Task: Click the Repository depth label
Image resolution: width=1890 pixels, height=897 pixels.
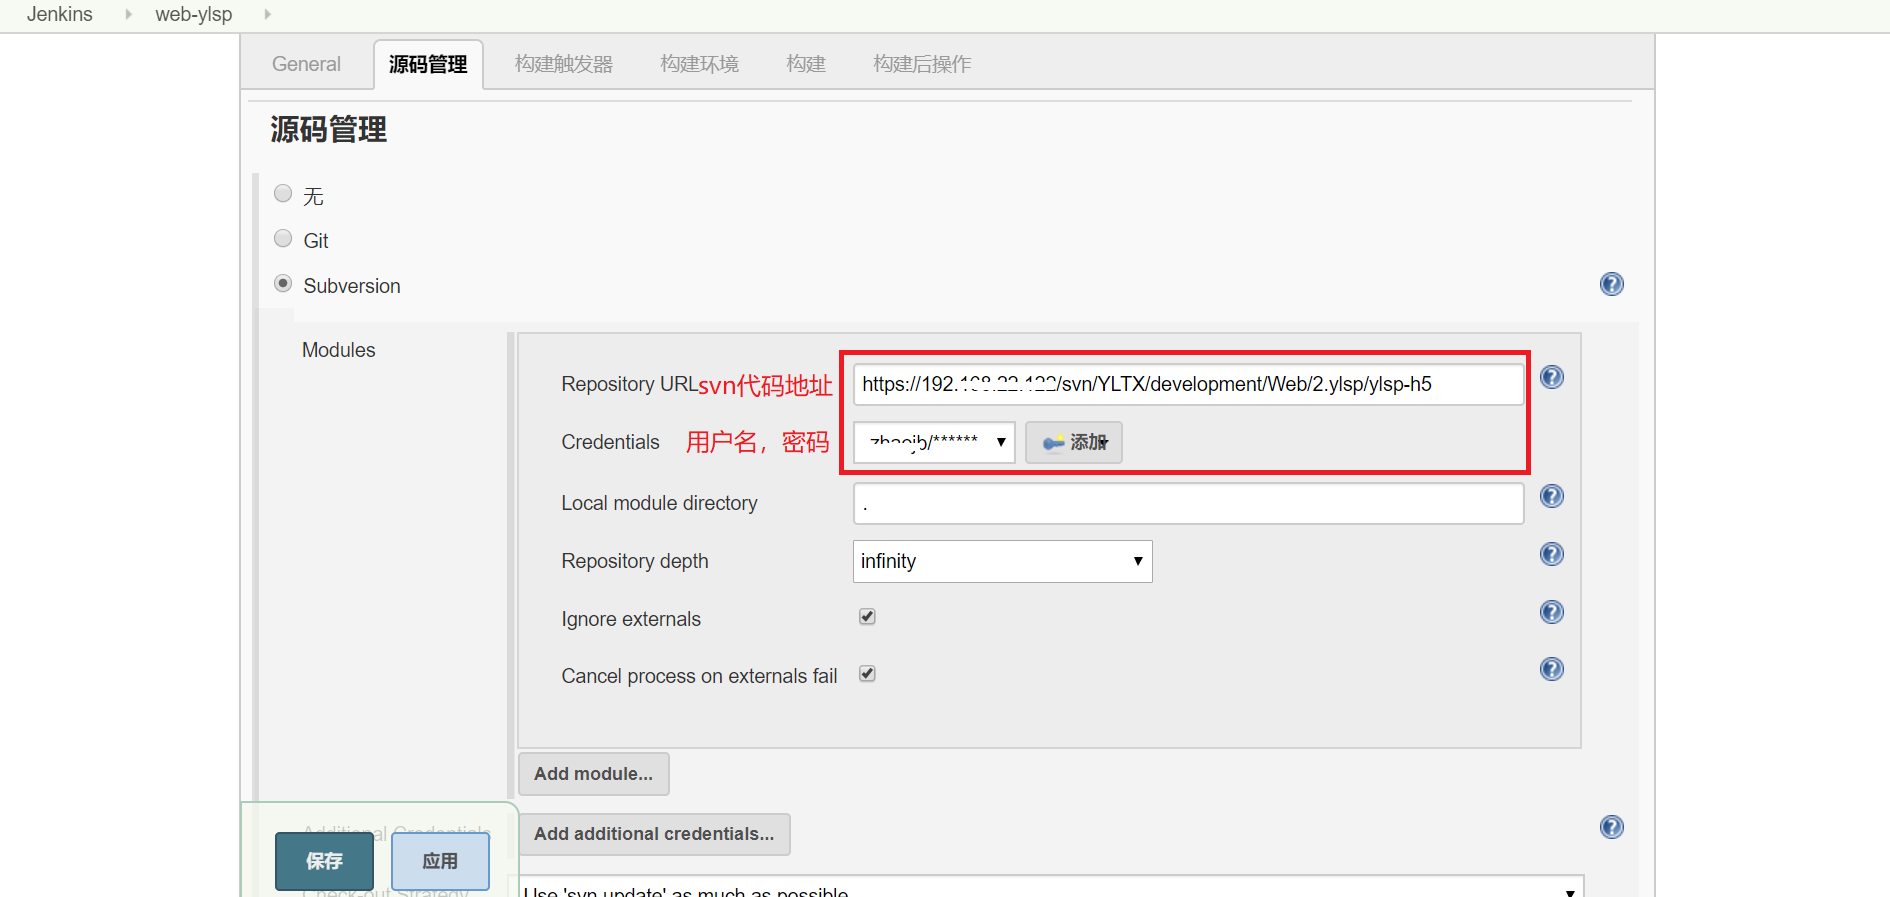Action: (x=635, y=561)
